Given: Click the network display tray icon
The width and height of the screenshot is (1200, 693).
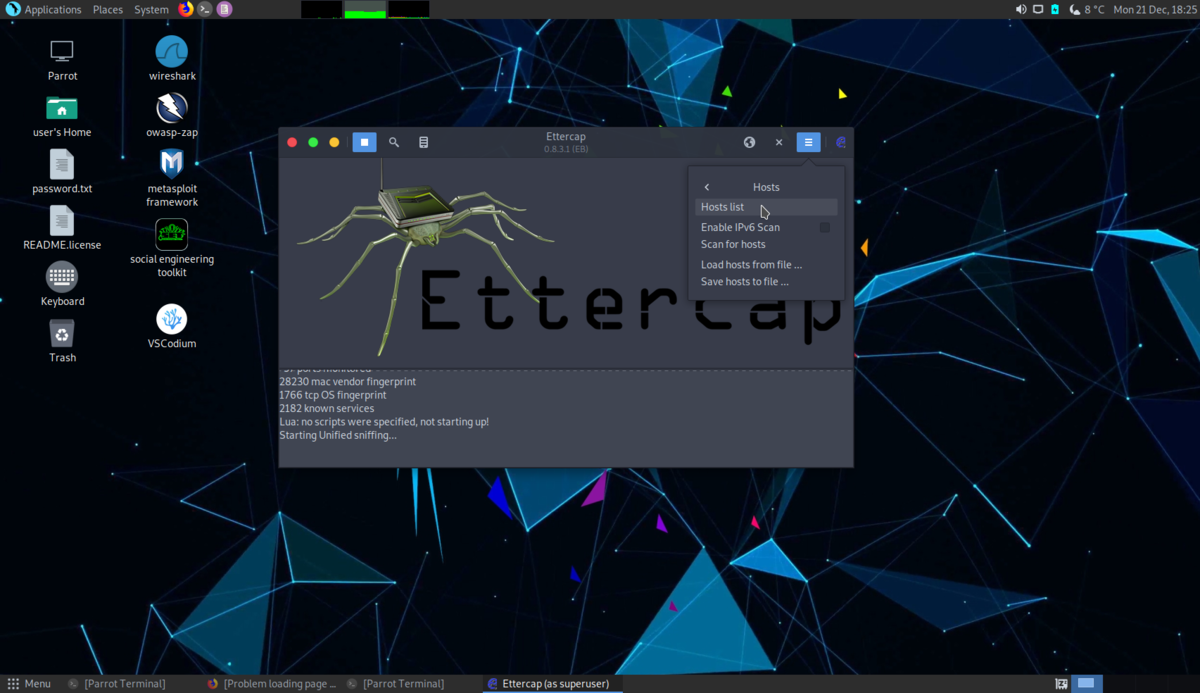Looking at the screenshot, I should click(x=1038, y=9).
